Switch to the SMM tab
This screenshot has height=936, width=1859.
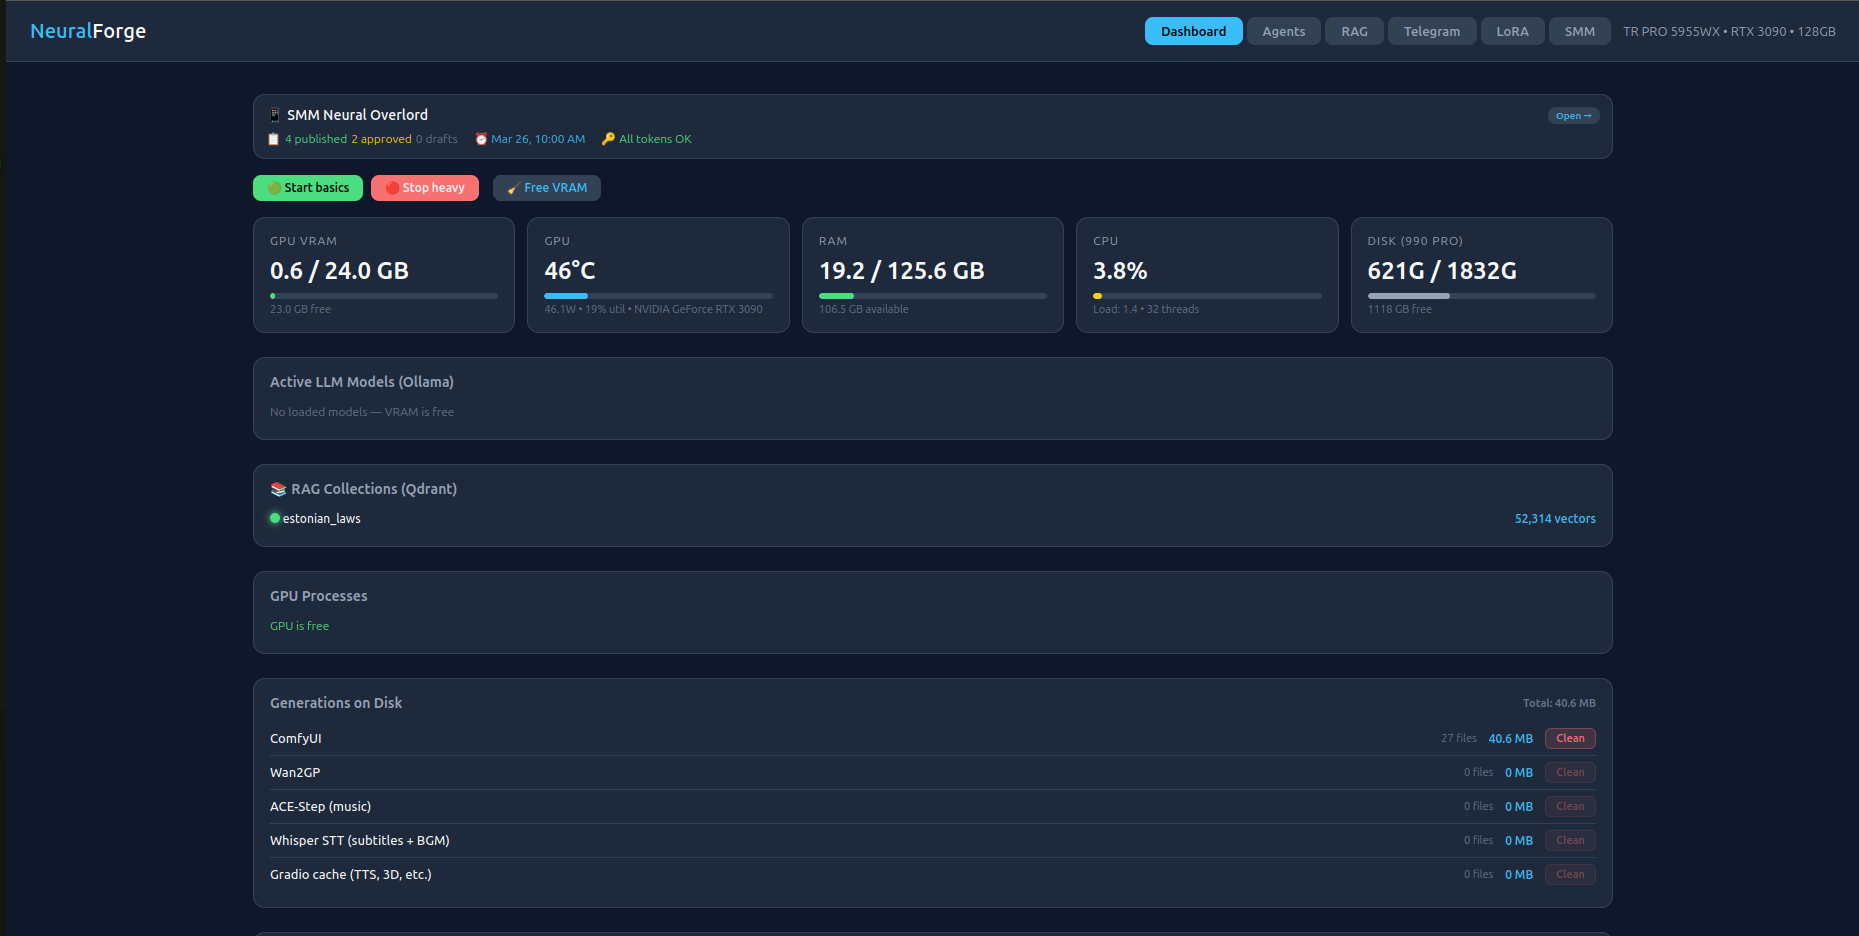(x=1579, y=31)
